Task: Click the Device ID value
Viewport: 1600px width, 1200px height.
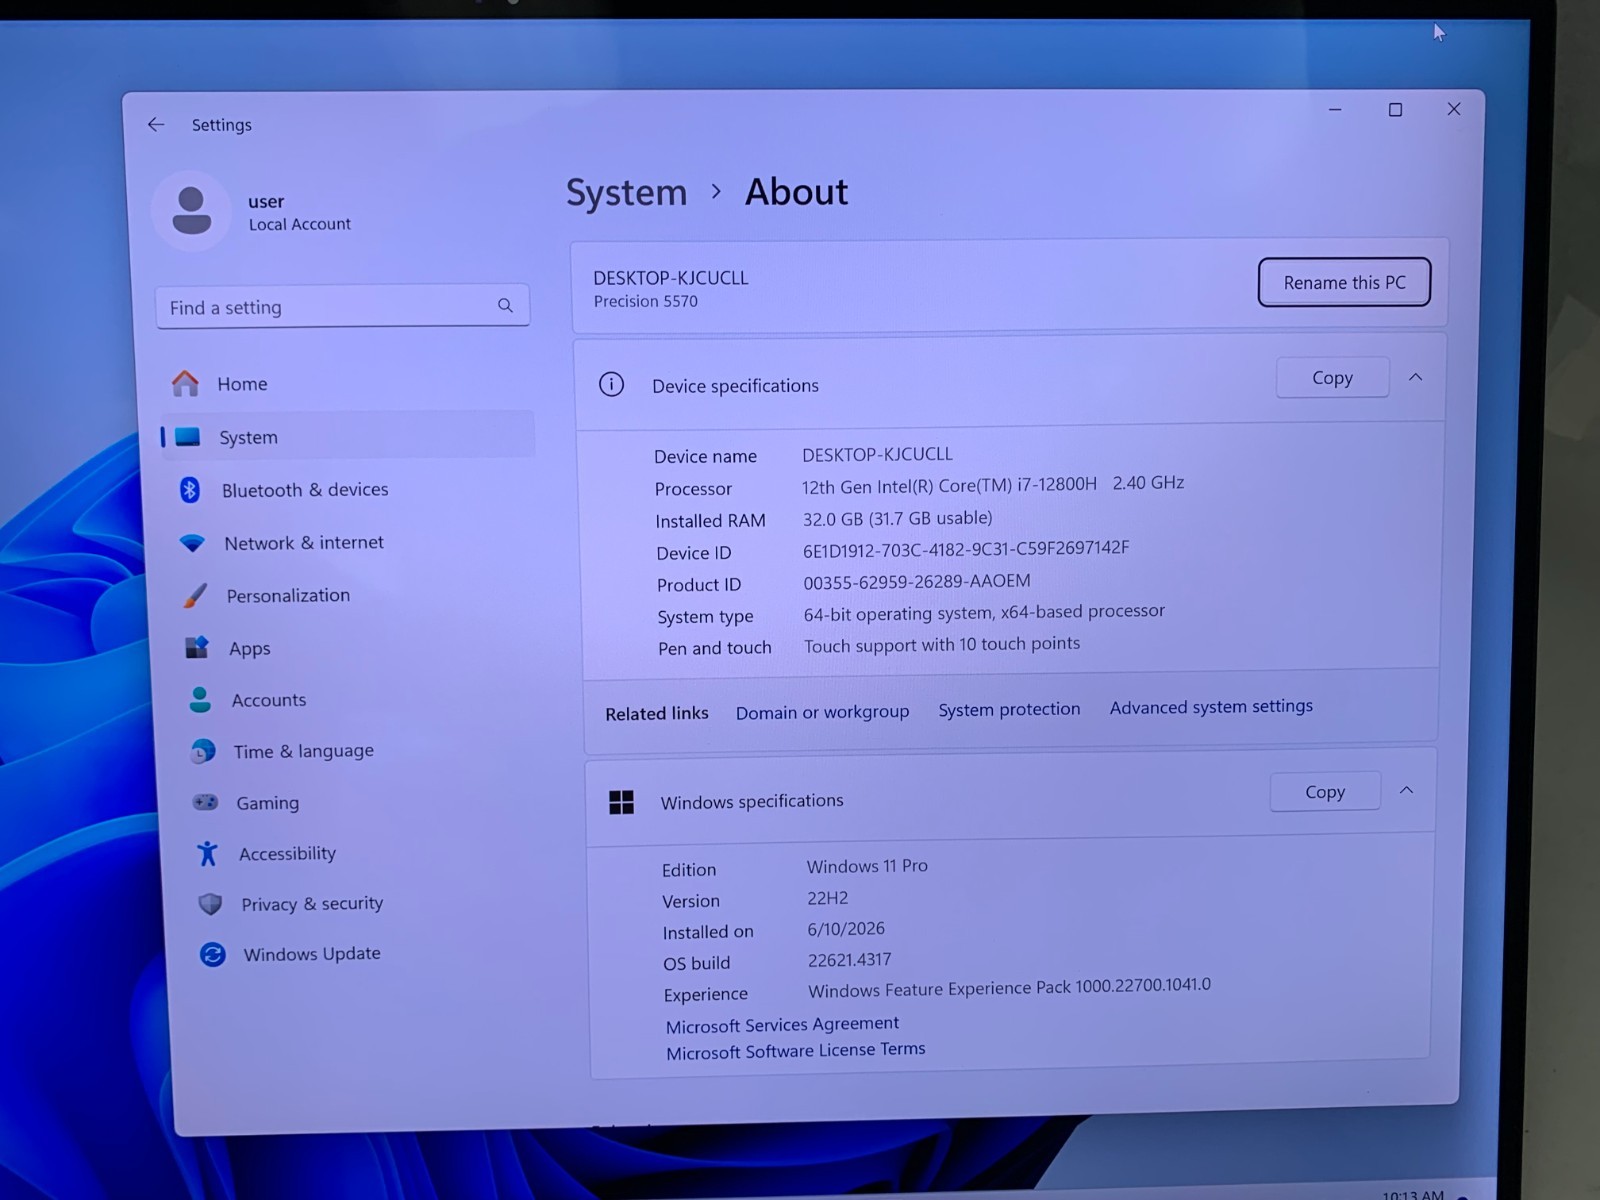Action: click(966, 549)
